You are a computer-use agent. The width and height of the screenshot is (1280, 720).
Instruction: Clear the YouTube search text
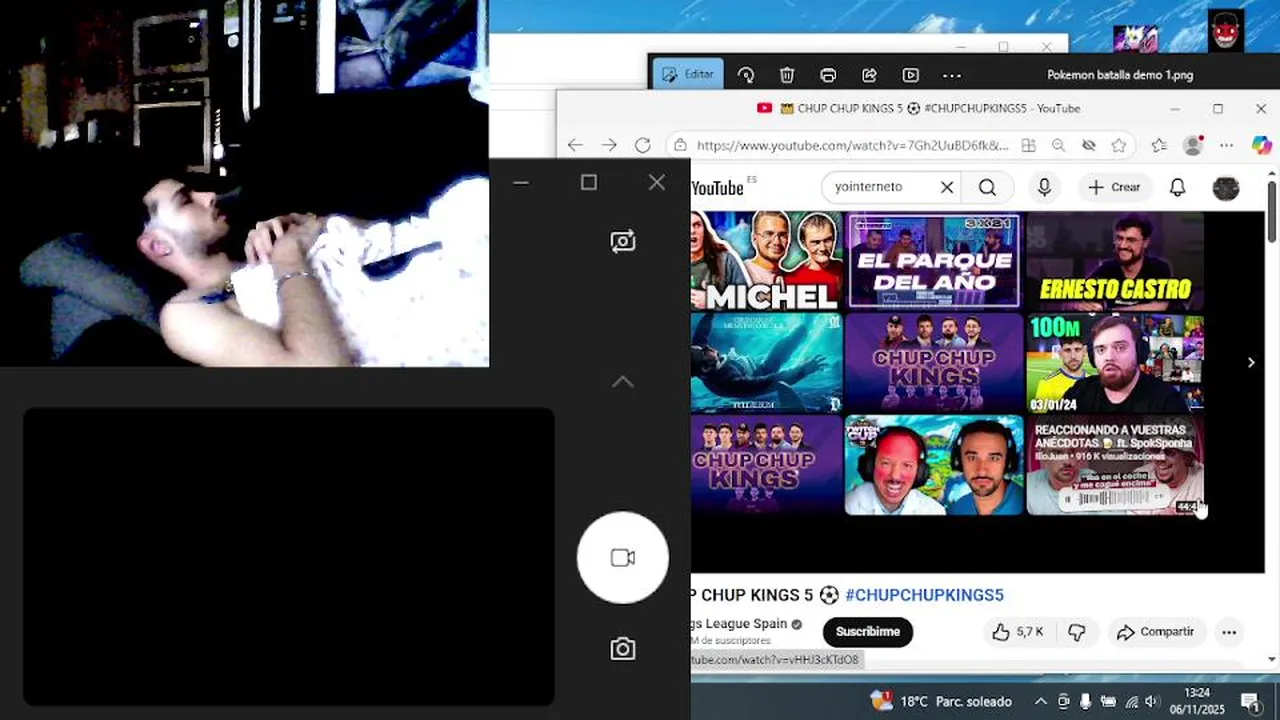[947, 187]
